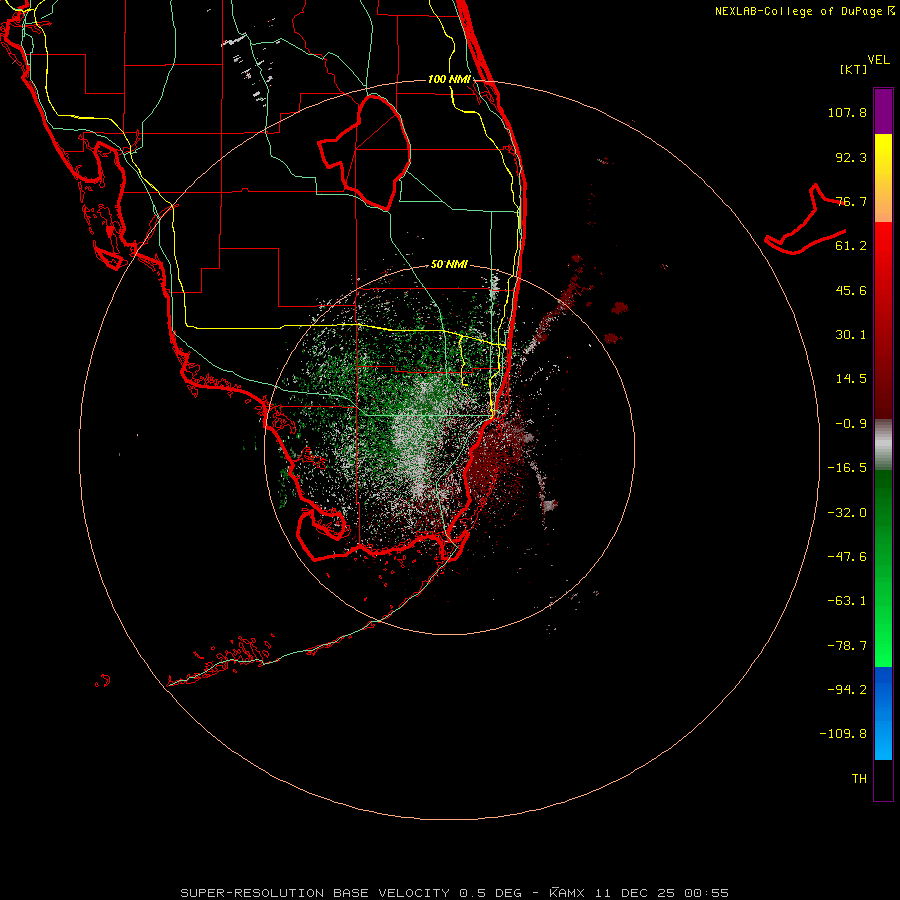The image size is (900, 900).
Task: Click the 61.2 velocity scale value
Action: [851, 246]
